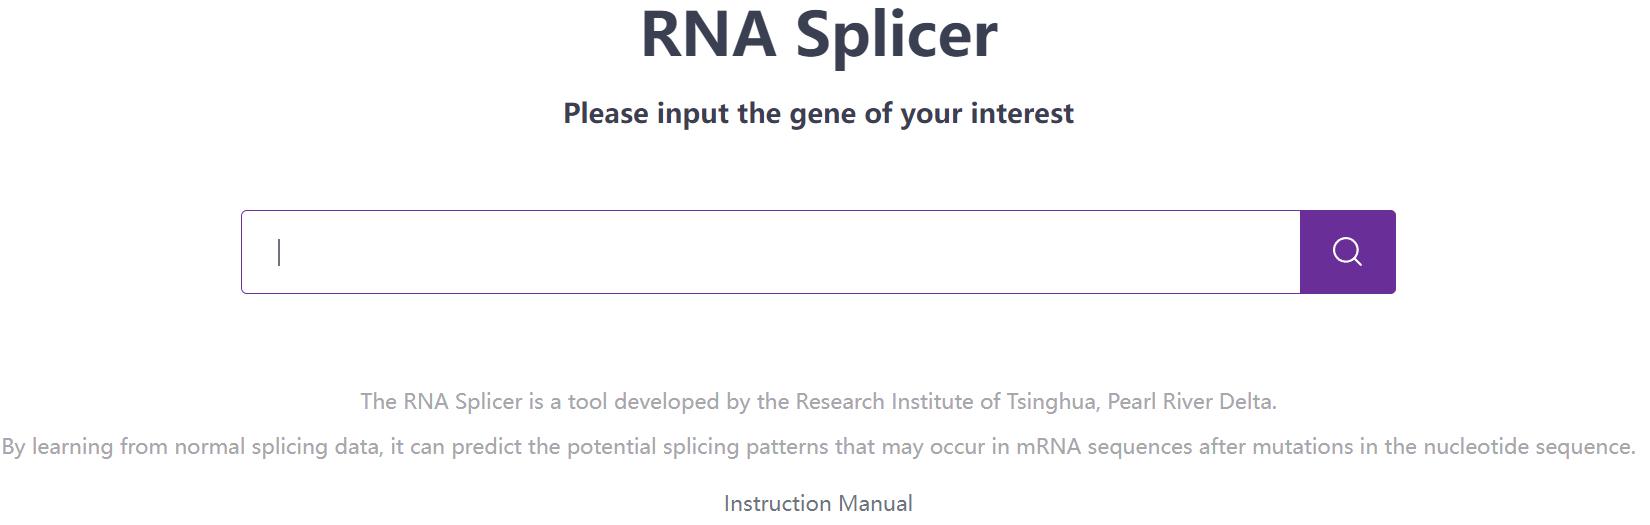Screen dimensions: 1650x525
Task: Click the word "mRNA" in the description
Action: pos(1049,446)
